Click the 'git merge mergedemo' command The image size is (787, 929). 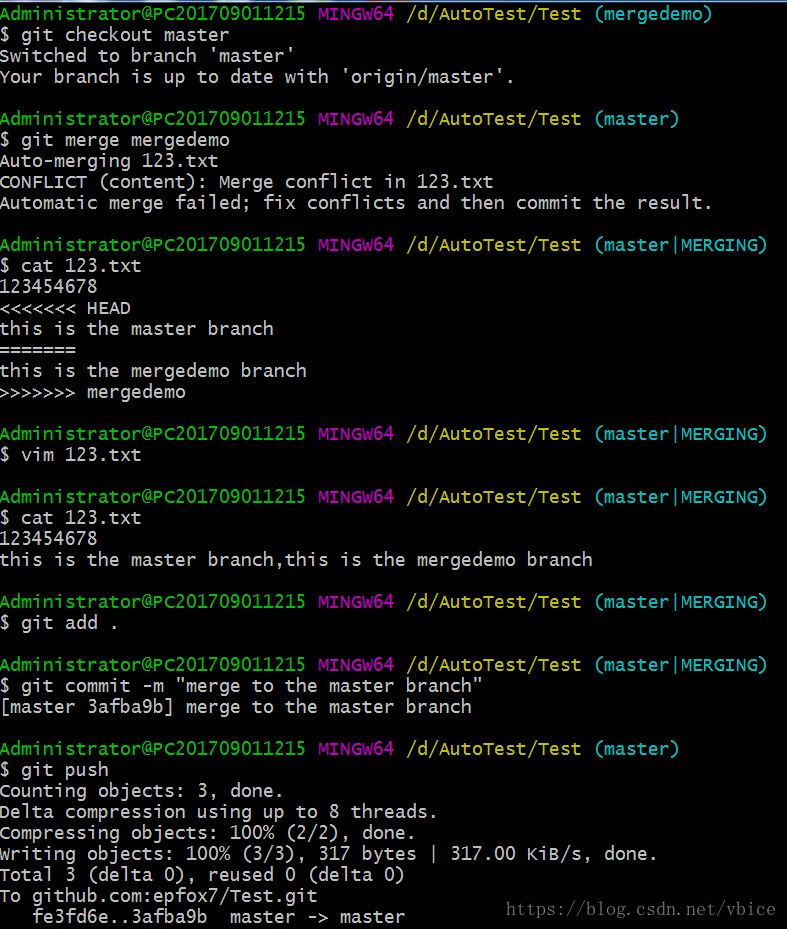click(114, 140)
